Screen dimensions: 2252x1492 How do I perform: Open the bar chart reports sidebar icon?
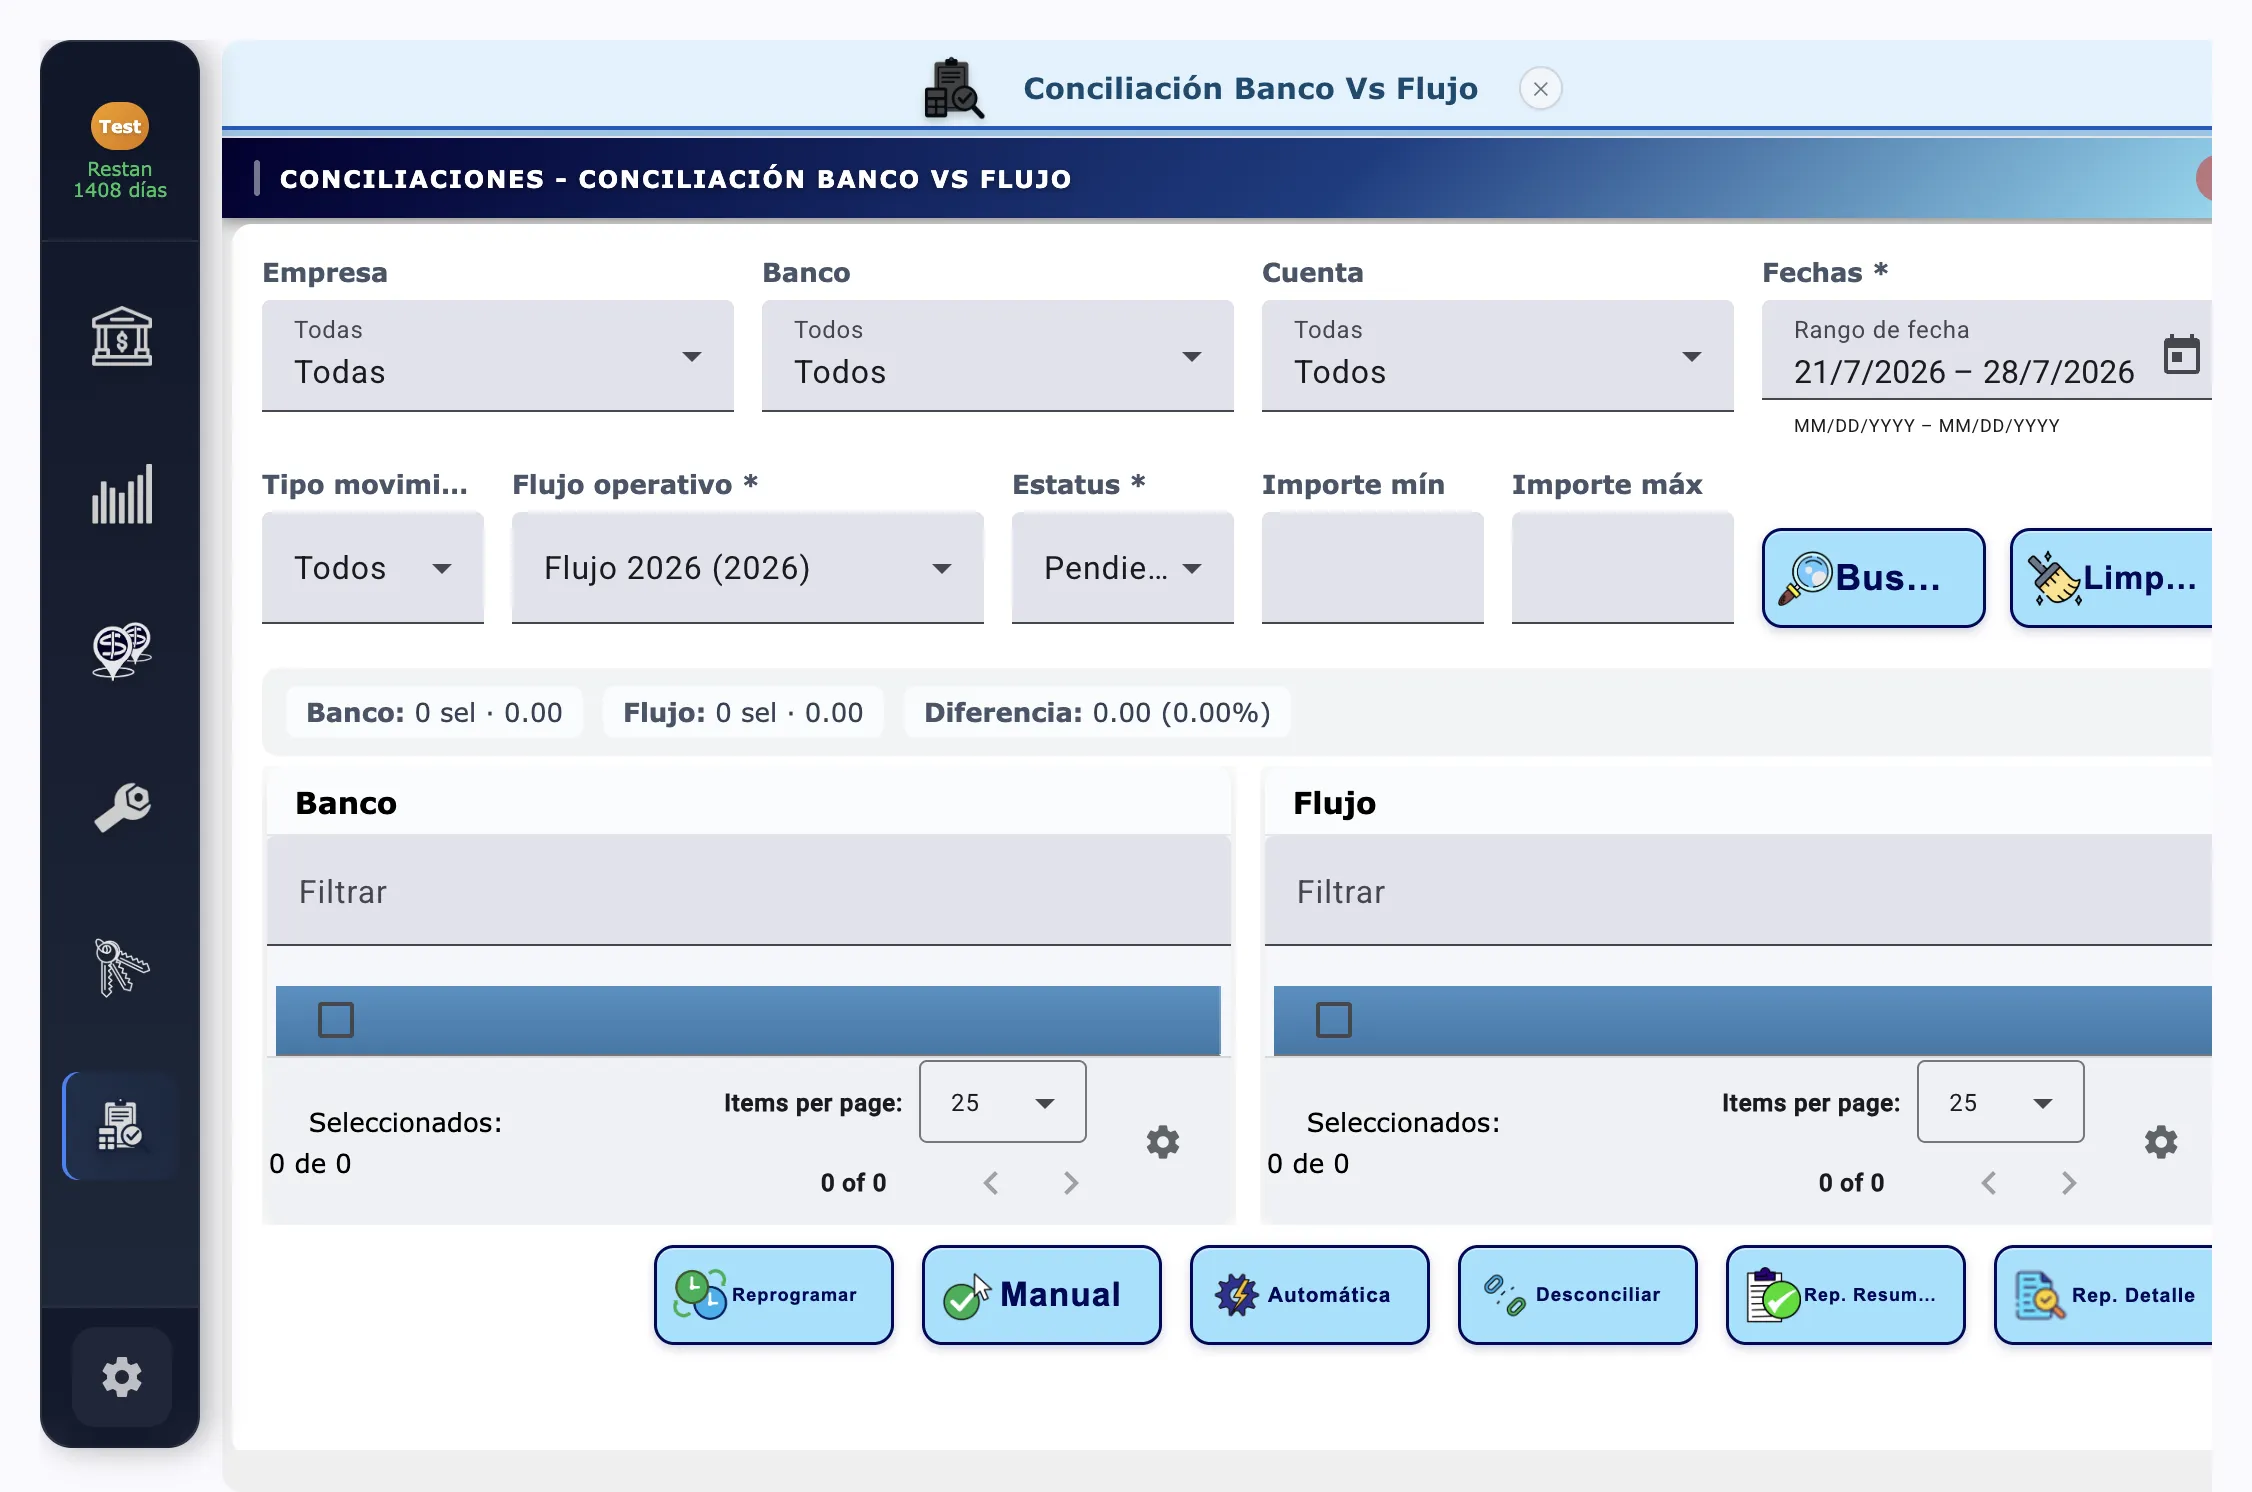click(x=121, y=494)
